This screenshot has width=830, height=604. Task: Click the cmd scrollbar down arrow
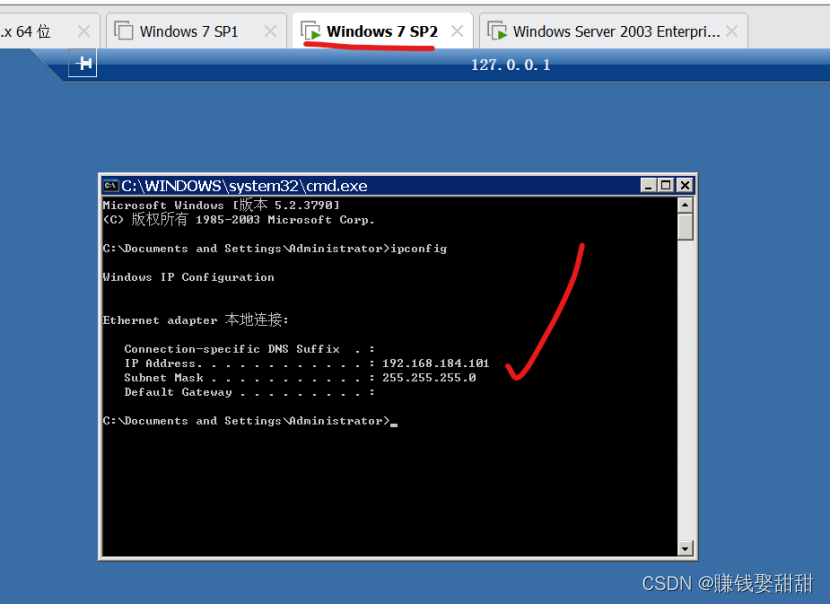click(x=685, y=548)
